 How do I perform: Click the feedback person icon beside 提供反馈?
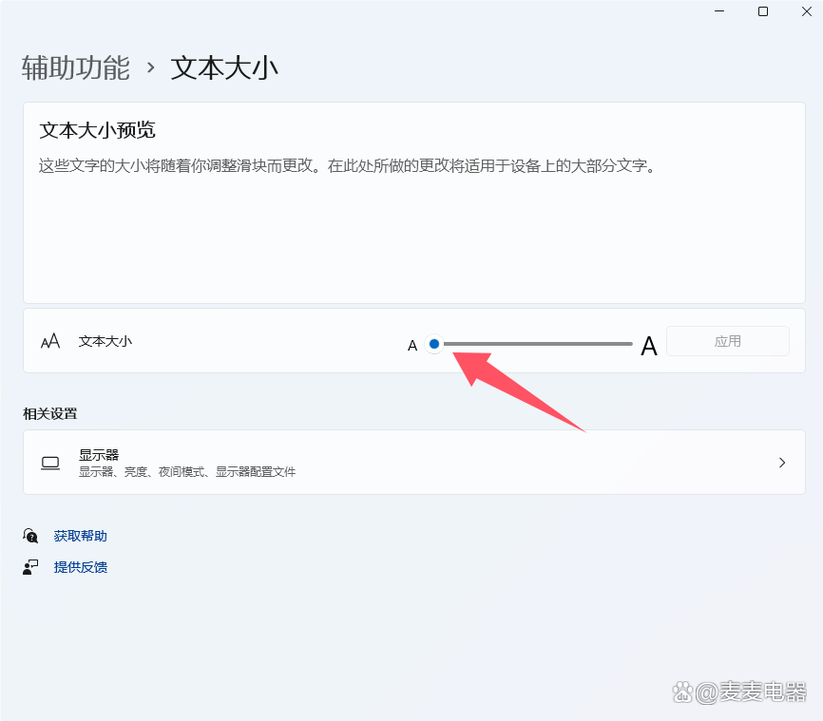point(30,567)
